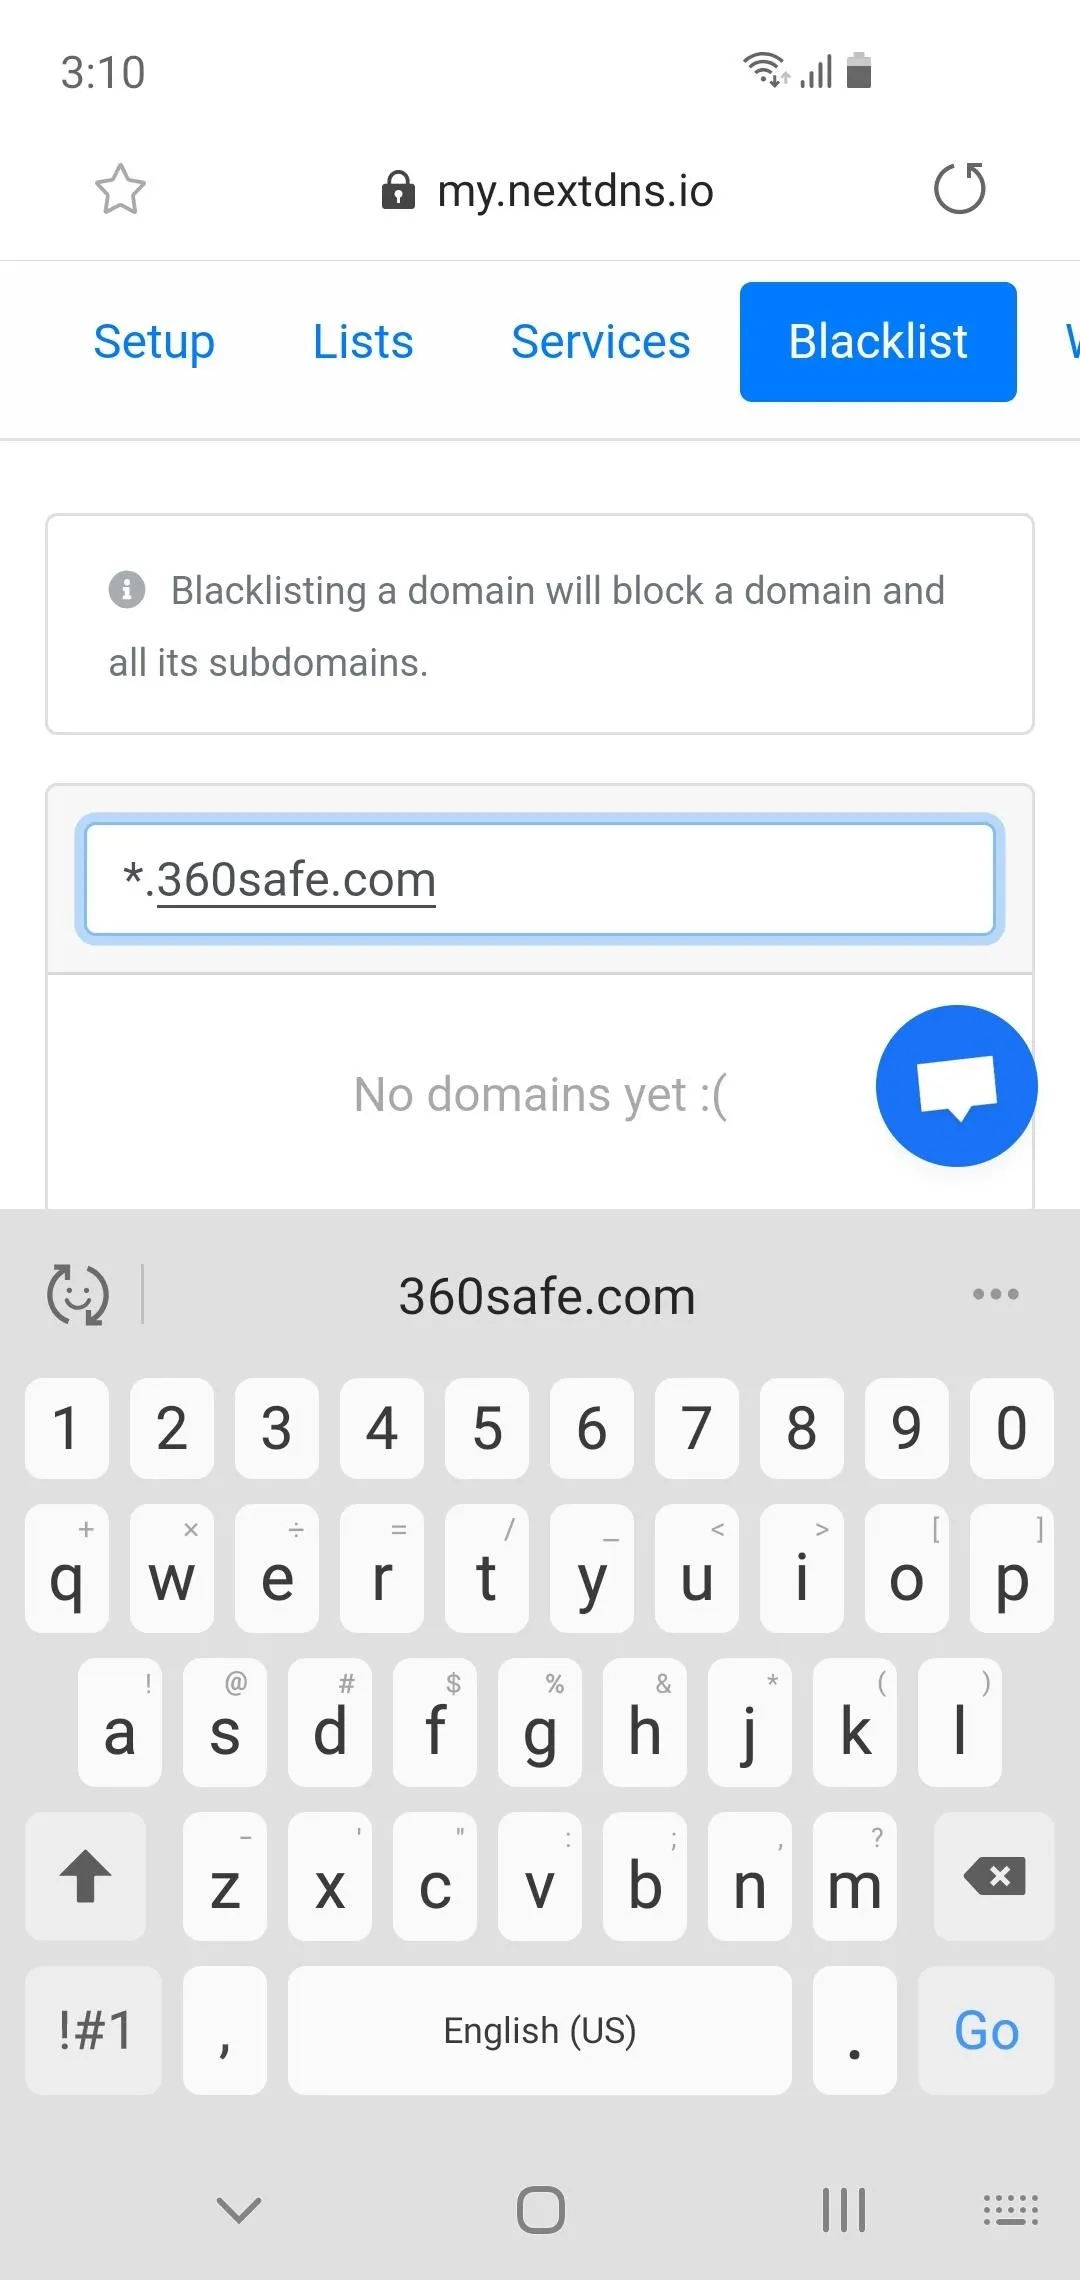This screenshot has width=1080, height=2280.
Task: Open the blue chat support bubble
Action: coord(957,1086)
